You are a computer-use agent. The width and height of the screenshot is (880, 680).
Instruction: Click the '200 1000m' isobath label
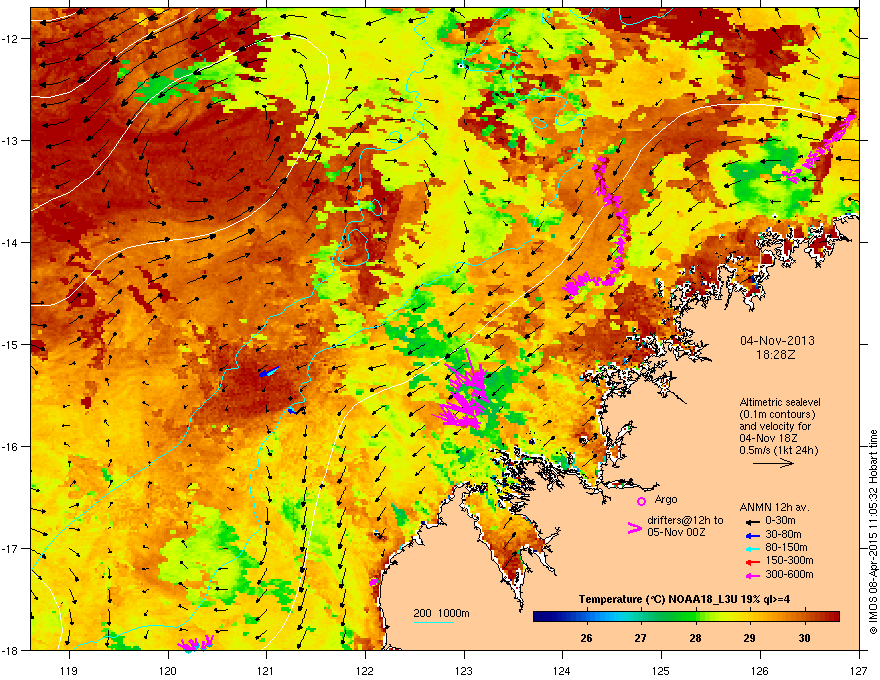click(441, 613)
